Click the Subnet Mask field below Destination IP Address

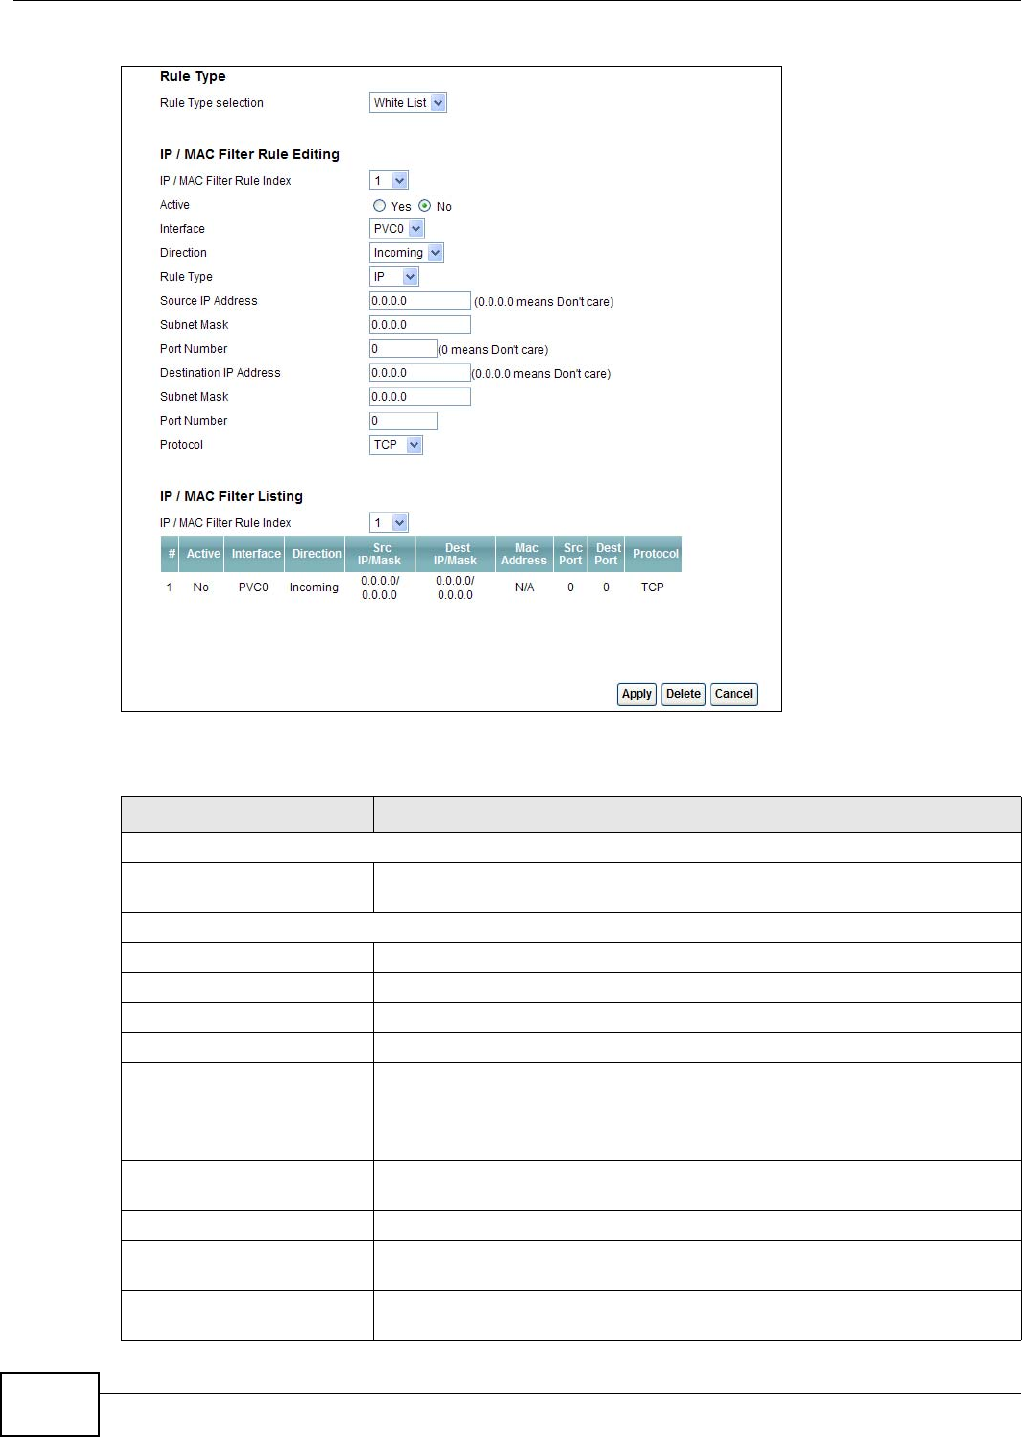pos(420,397)
